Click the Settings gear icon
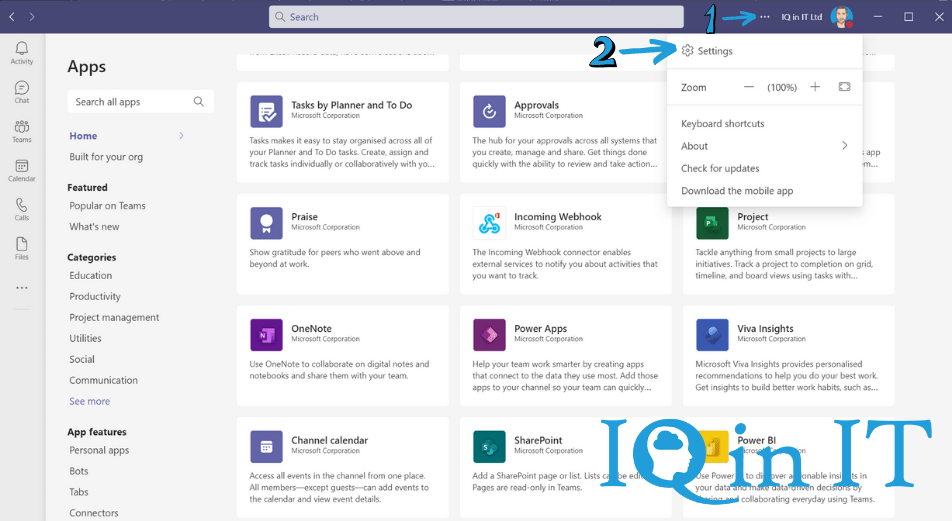This screenshot has height=521, width=952. point(687,50)
